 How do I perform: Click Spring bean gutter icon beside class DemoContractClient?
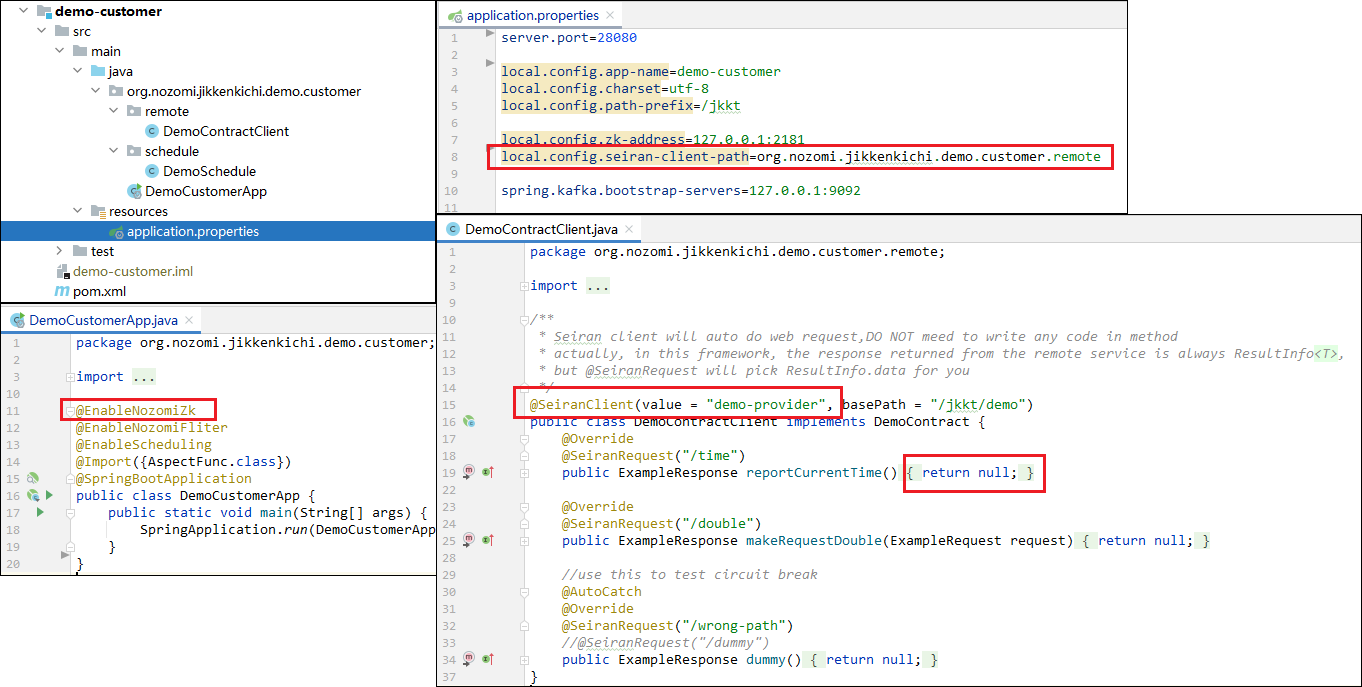point(468,422)
